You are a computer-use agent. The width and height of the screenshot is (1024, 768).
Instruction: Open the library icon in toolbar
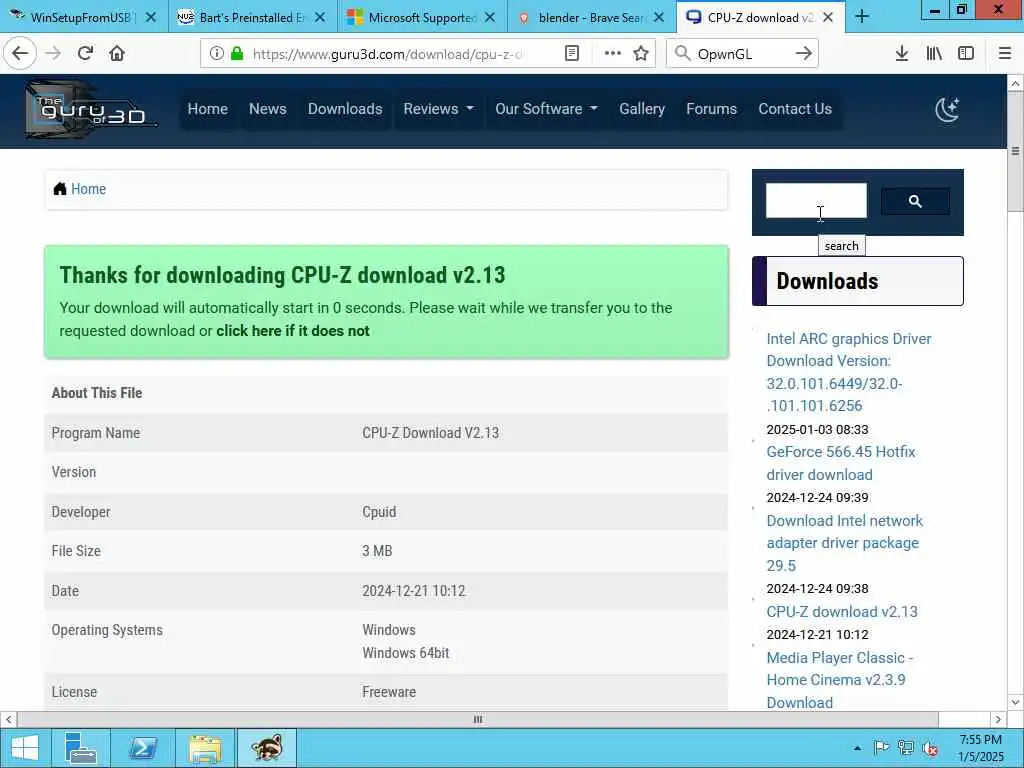coord(934,54)
